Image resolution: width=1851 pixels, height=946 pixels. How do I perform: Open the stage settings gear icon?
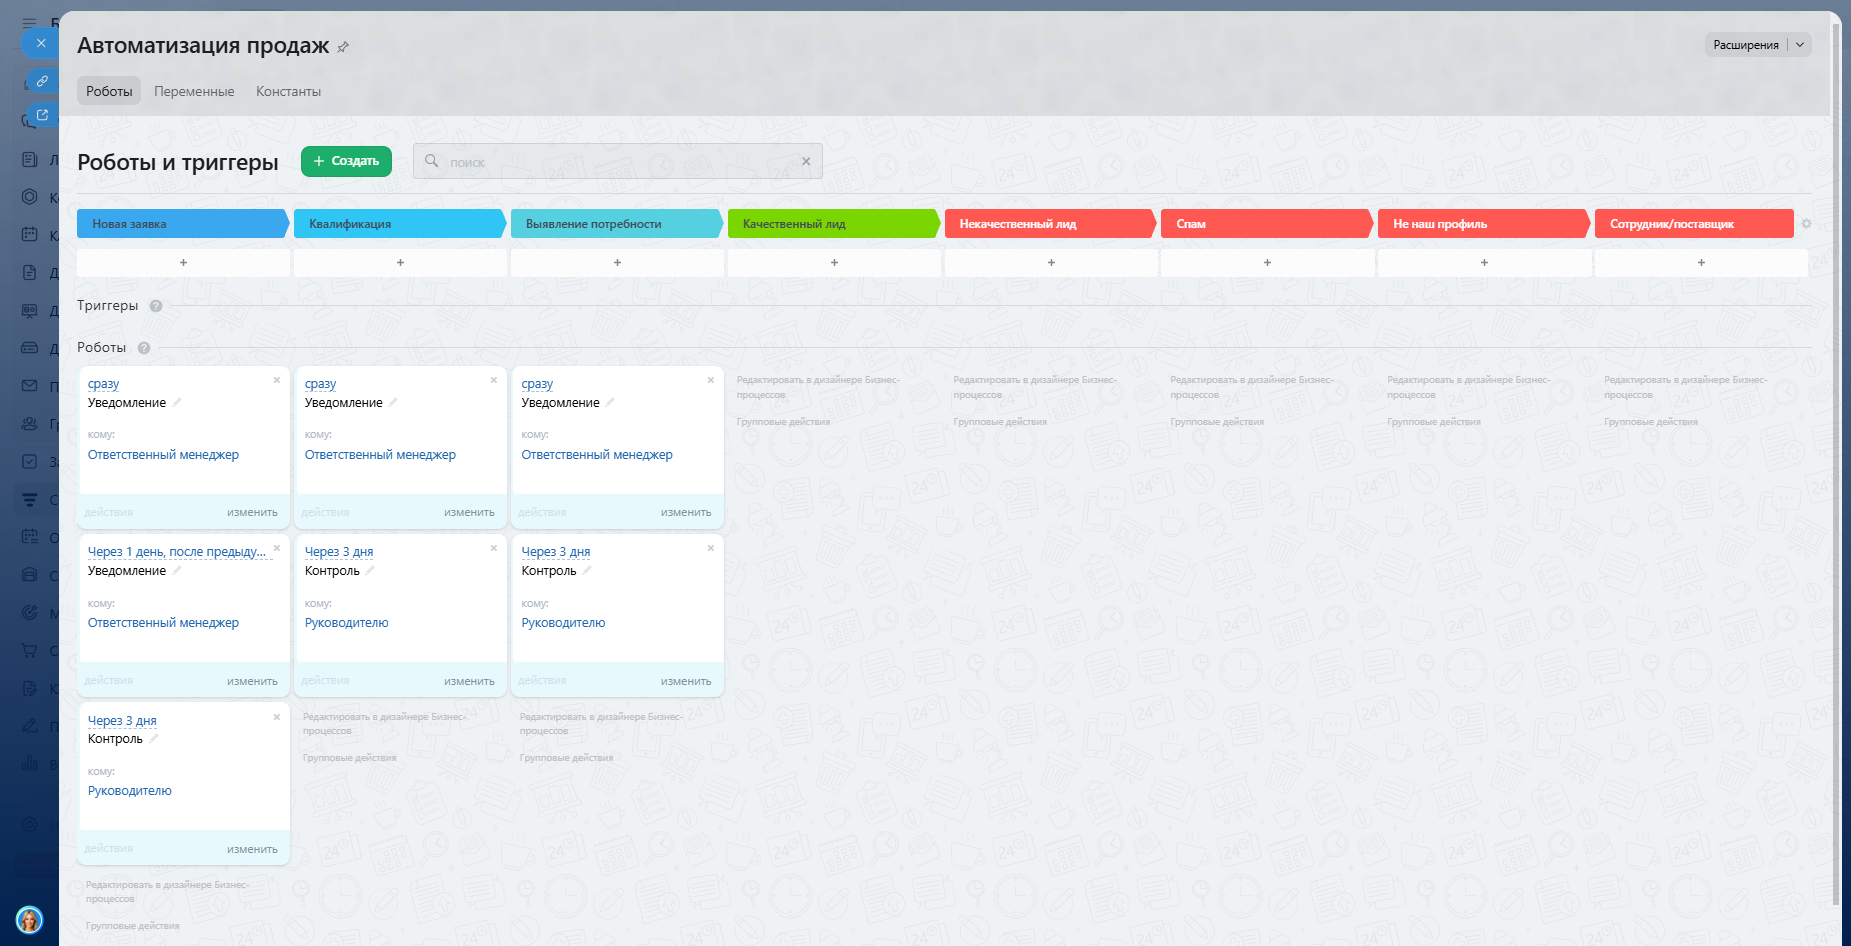point(1806,224)
